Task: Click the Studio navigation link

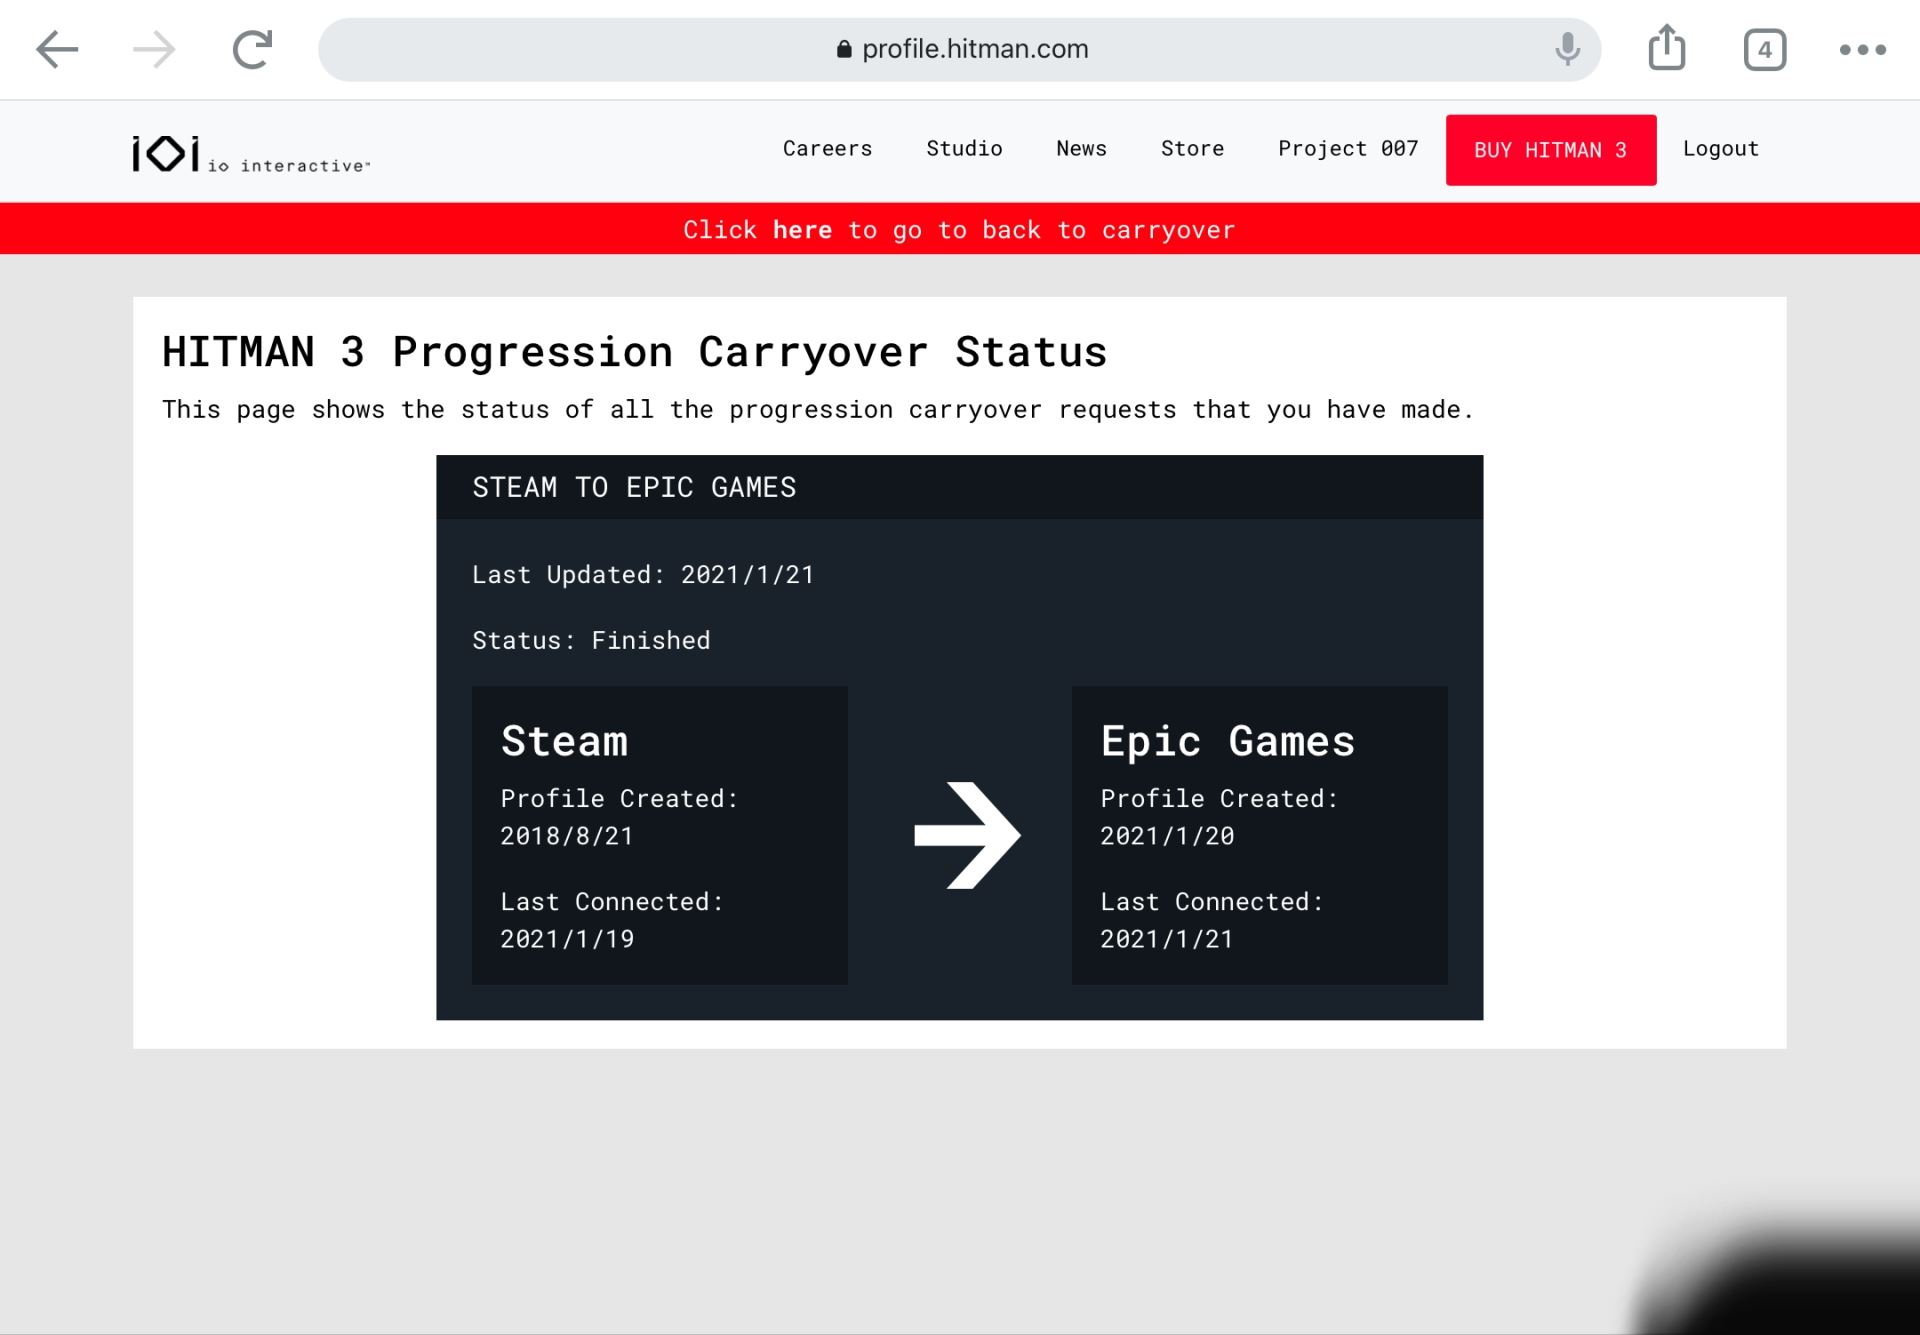Action: (964, 146)
